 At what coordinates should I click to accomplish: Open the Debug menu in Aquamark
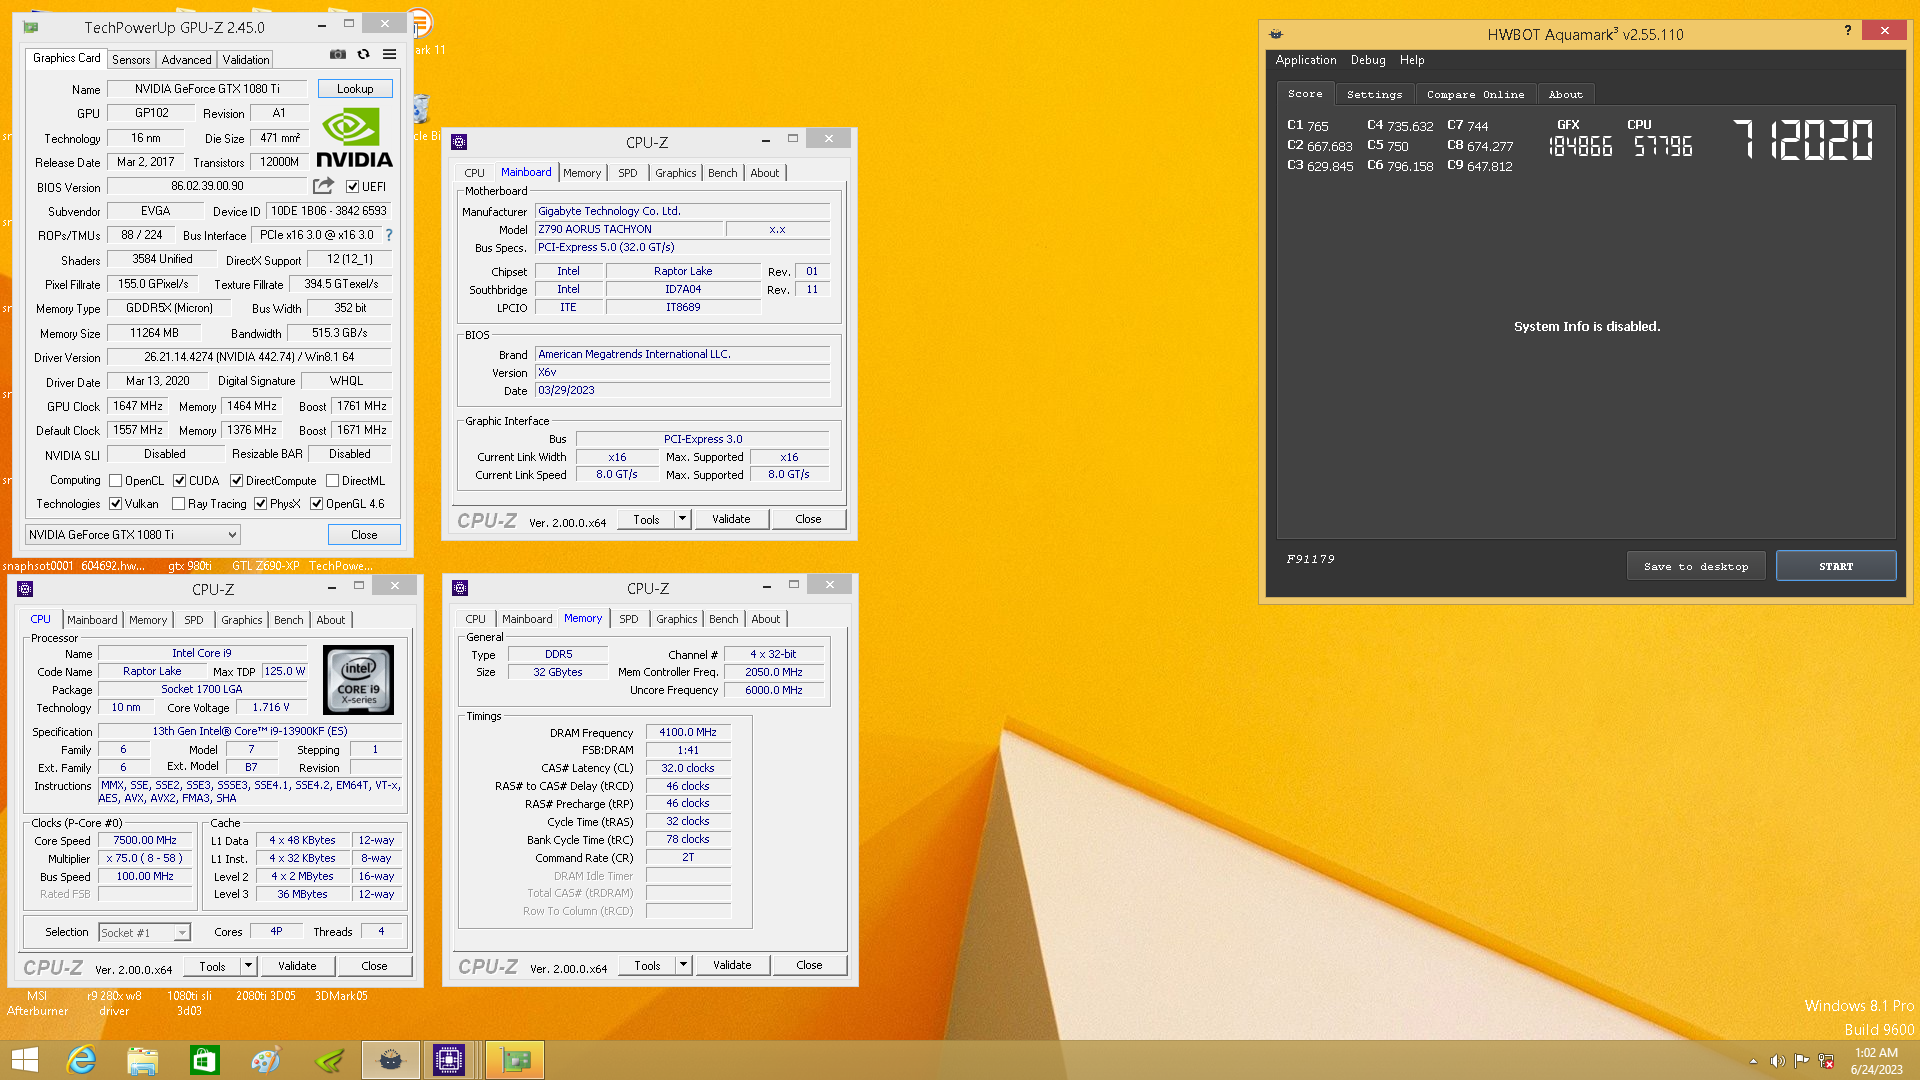tap(1368, 60)
